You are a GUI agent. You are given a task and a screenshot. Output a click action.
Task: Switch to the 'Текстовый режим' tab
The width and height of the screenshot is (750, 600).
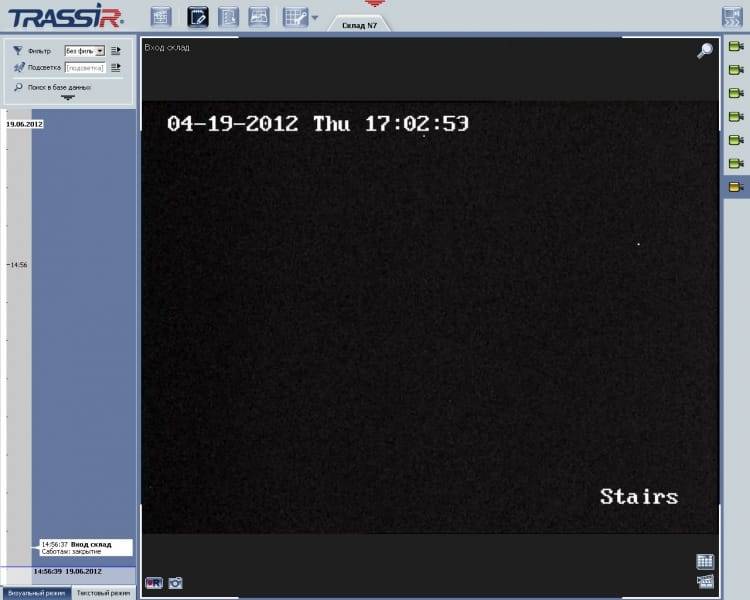point(104,593)
